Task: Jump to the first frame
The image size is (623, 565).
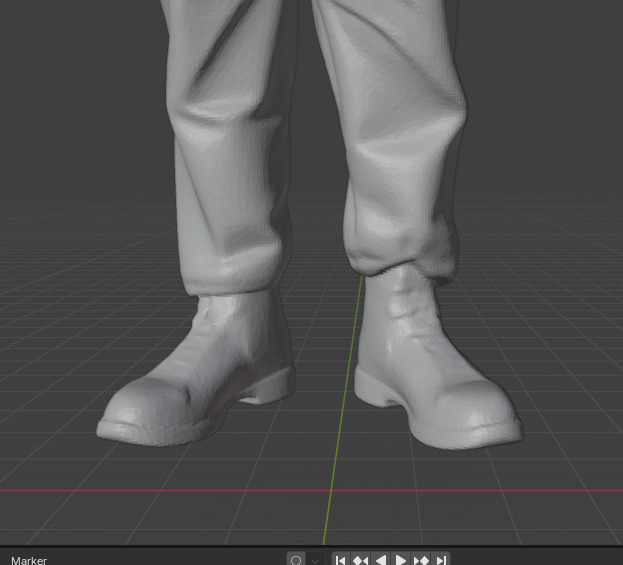Action: click(x=341, y=559)
